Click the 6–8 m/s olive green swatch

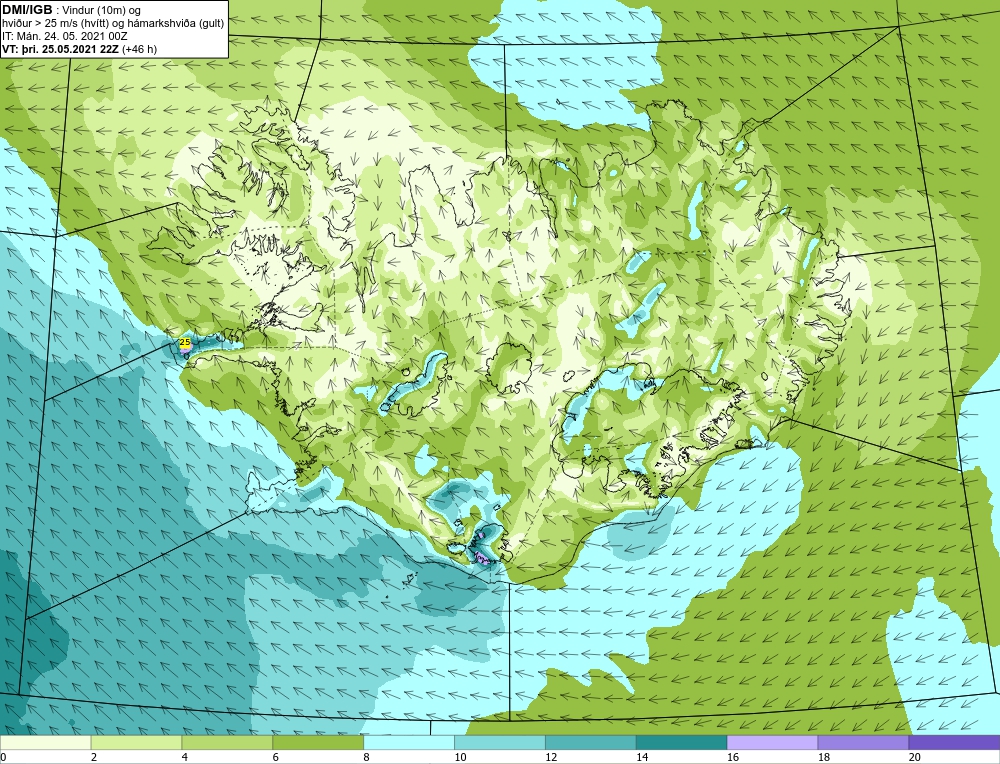point(318,742)
